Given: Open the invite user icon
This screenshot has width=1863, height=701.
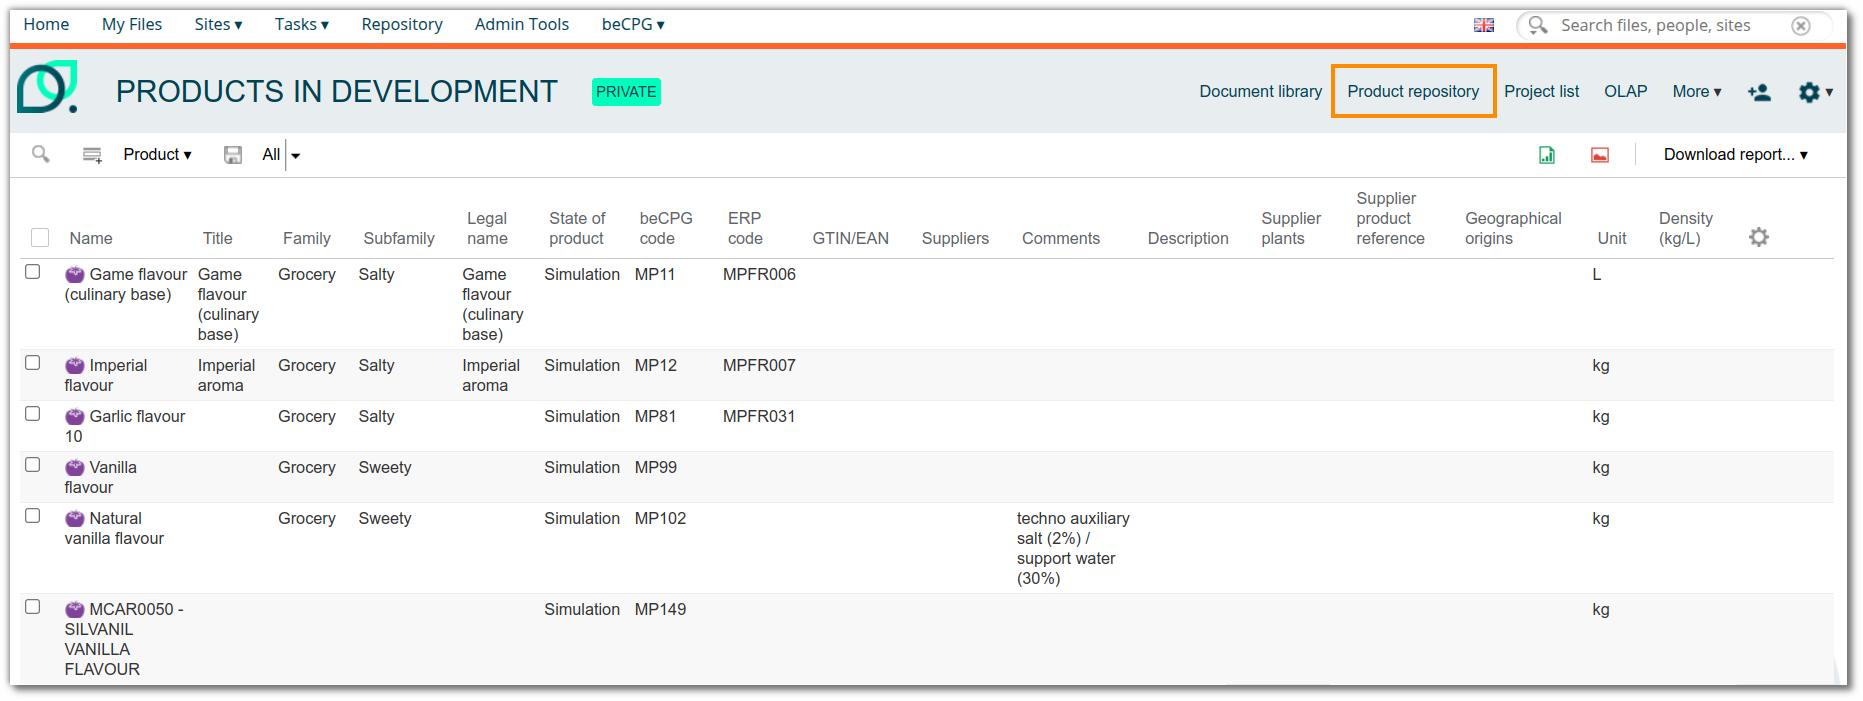Looking at the screenshot, I should click(1759, 92).
